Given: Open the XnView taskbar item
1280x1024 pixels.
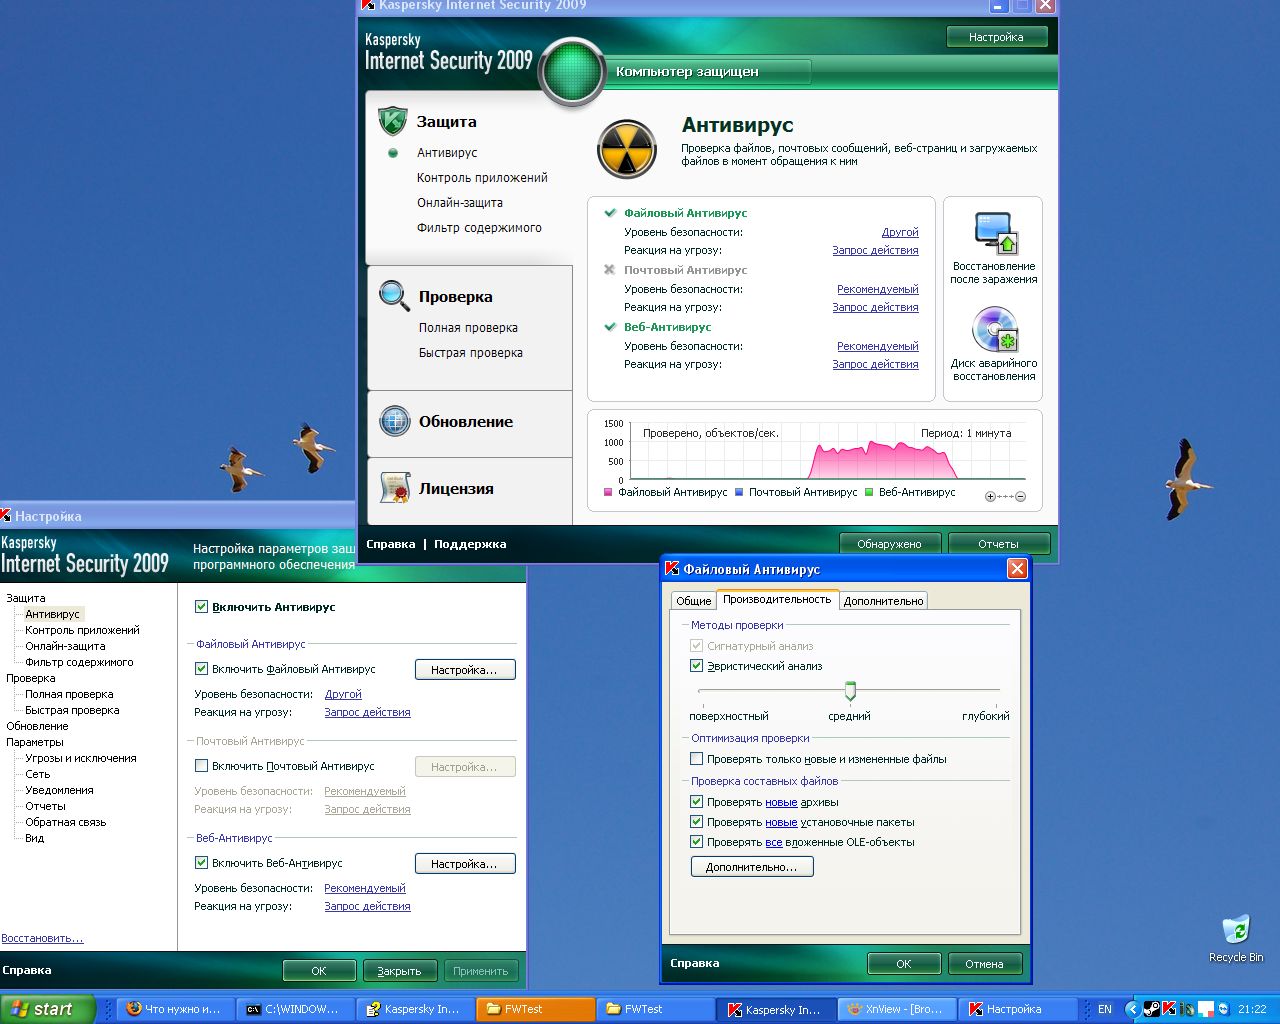Looking at the screenshot, I should click(896, 1009).
